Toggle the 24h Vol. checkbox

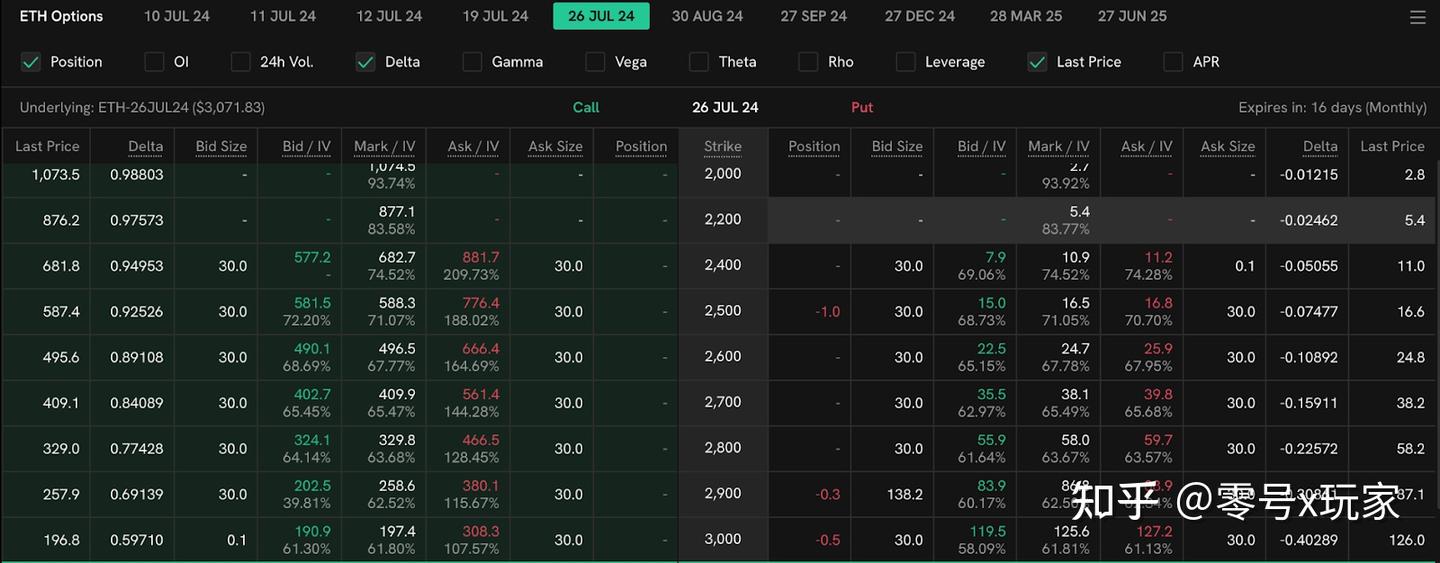tap(240, 62)
